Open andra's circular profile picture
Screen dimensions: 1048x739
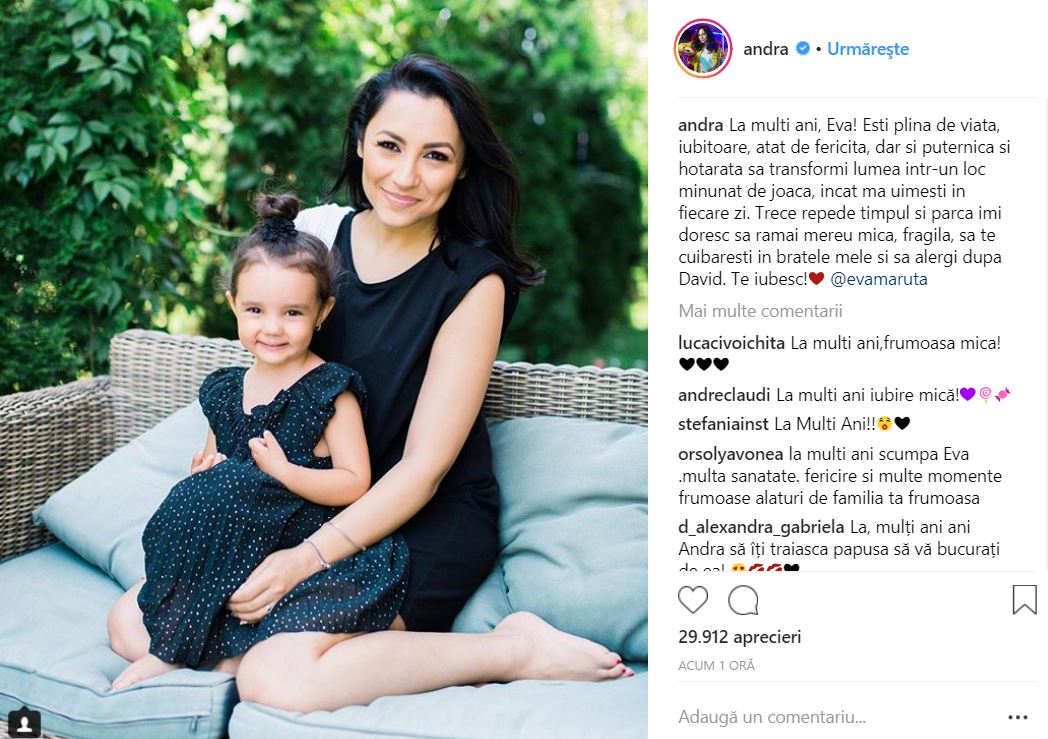pos(703,48)
